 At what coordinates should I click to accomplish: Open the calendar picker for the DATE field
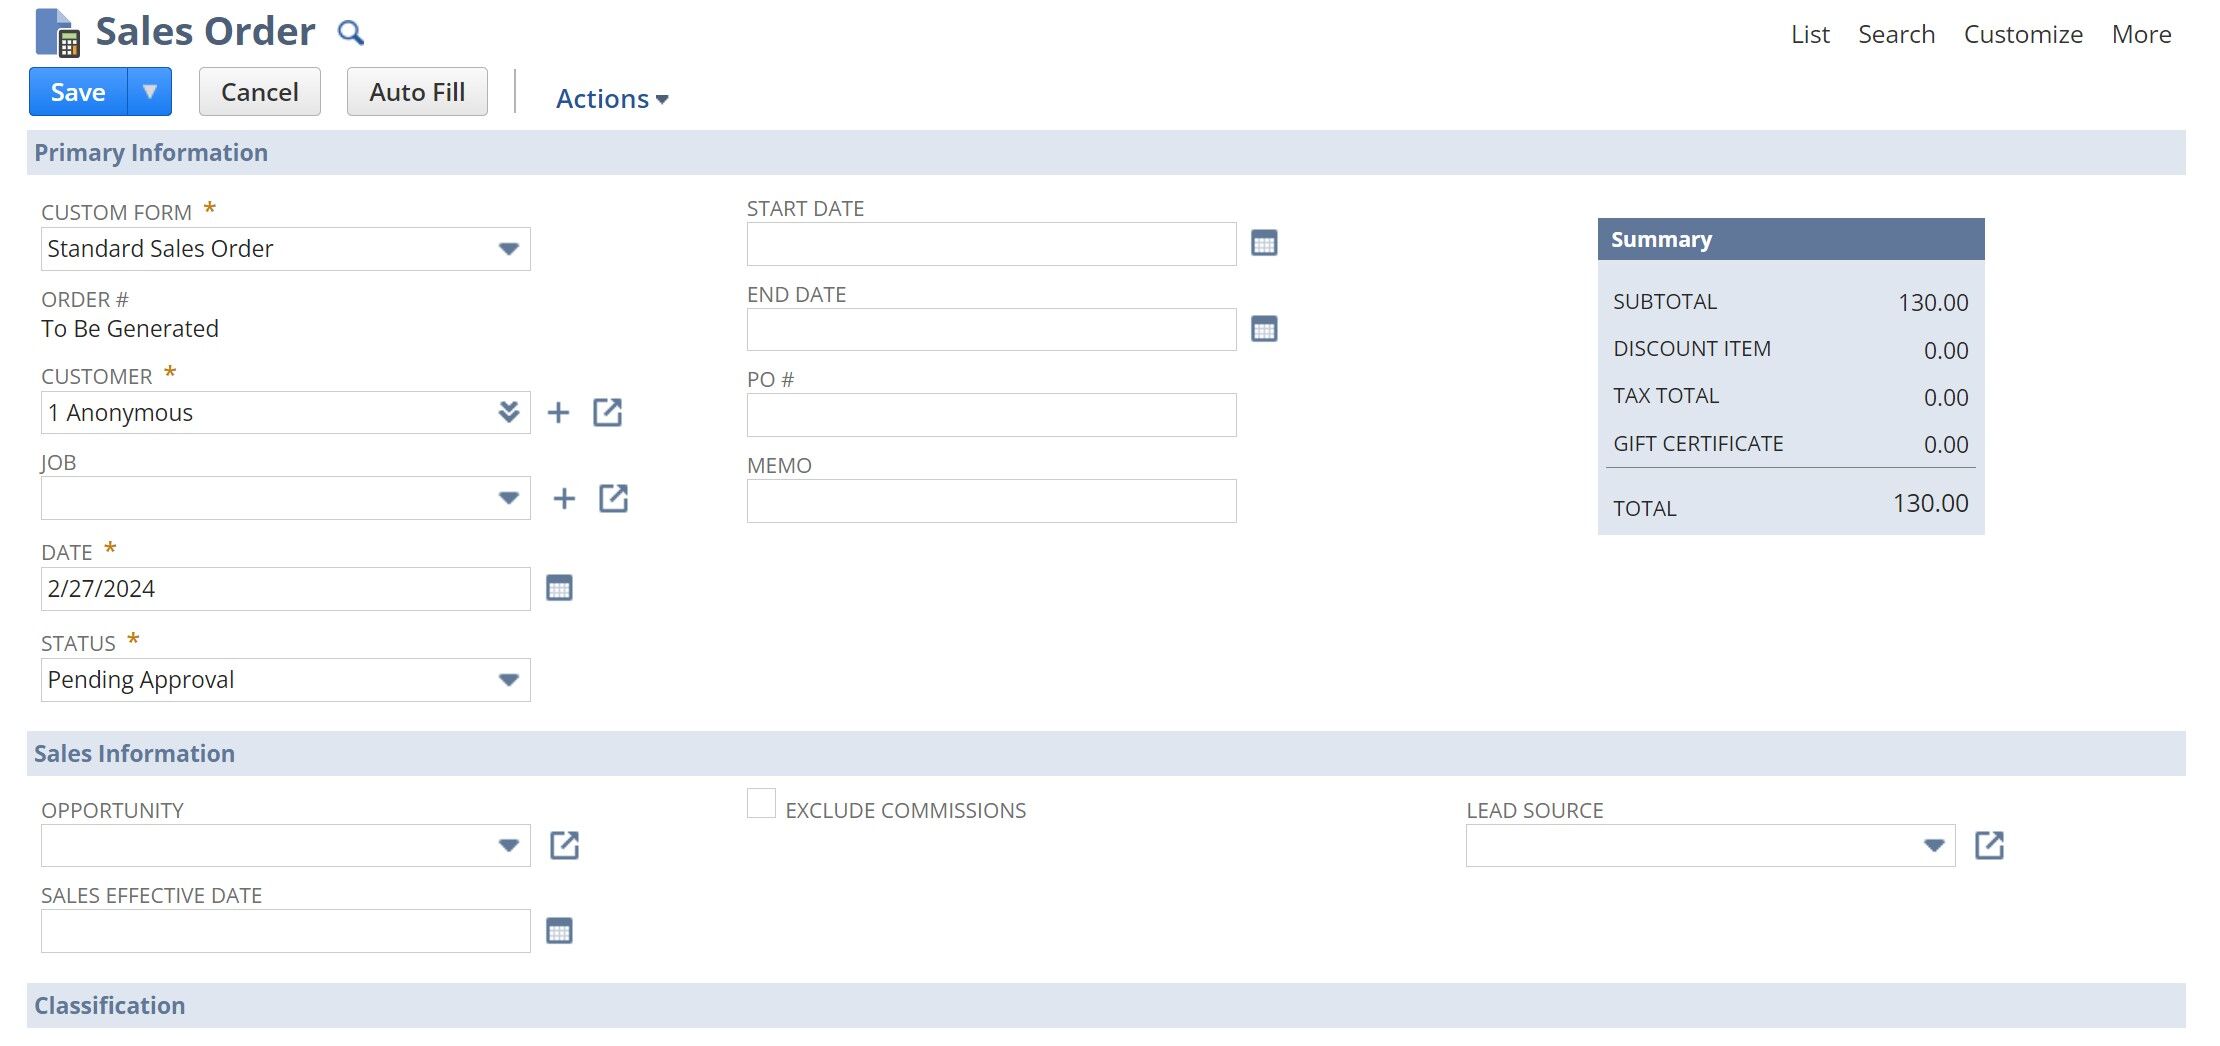click(x=559, y=588)
